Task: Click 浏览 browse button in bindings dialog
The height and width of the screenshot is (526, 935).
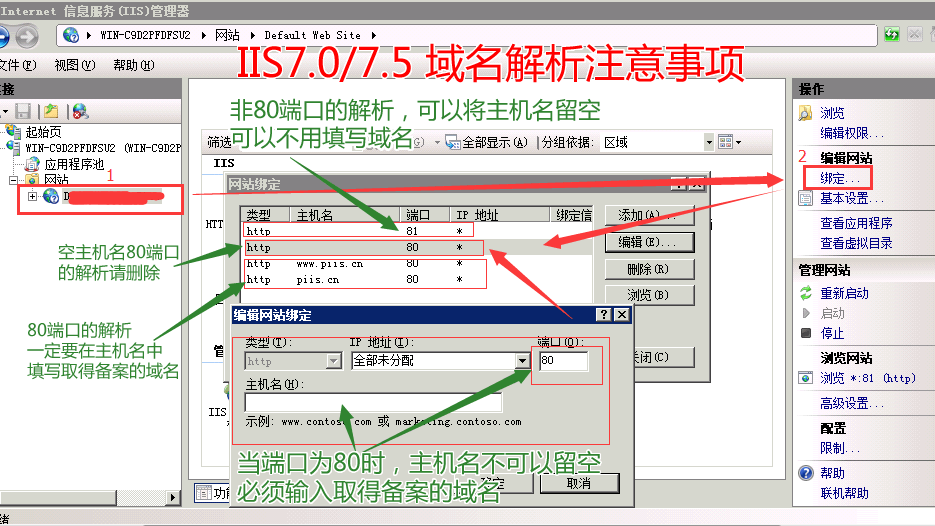Action: tap(649, 295)
